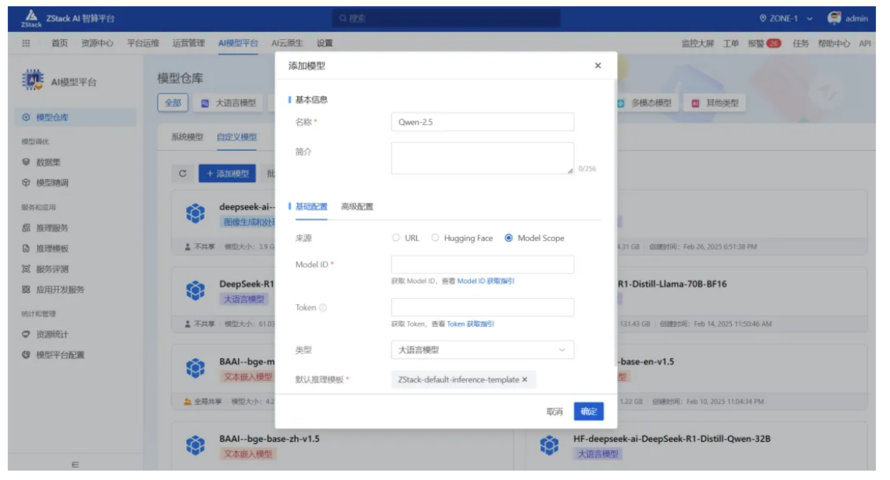Click the 服务评测 sidebar icon
Image resolution: width=890 pixels, height=480 pixels.
tap(26, 269)
